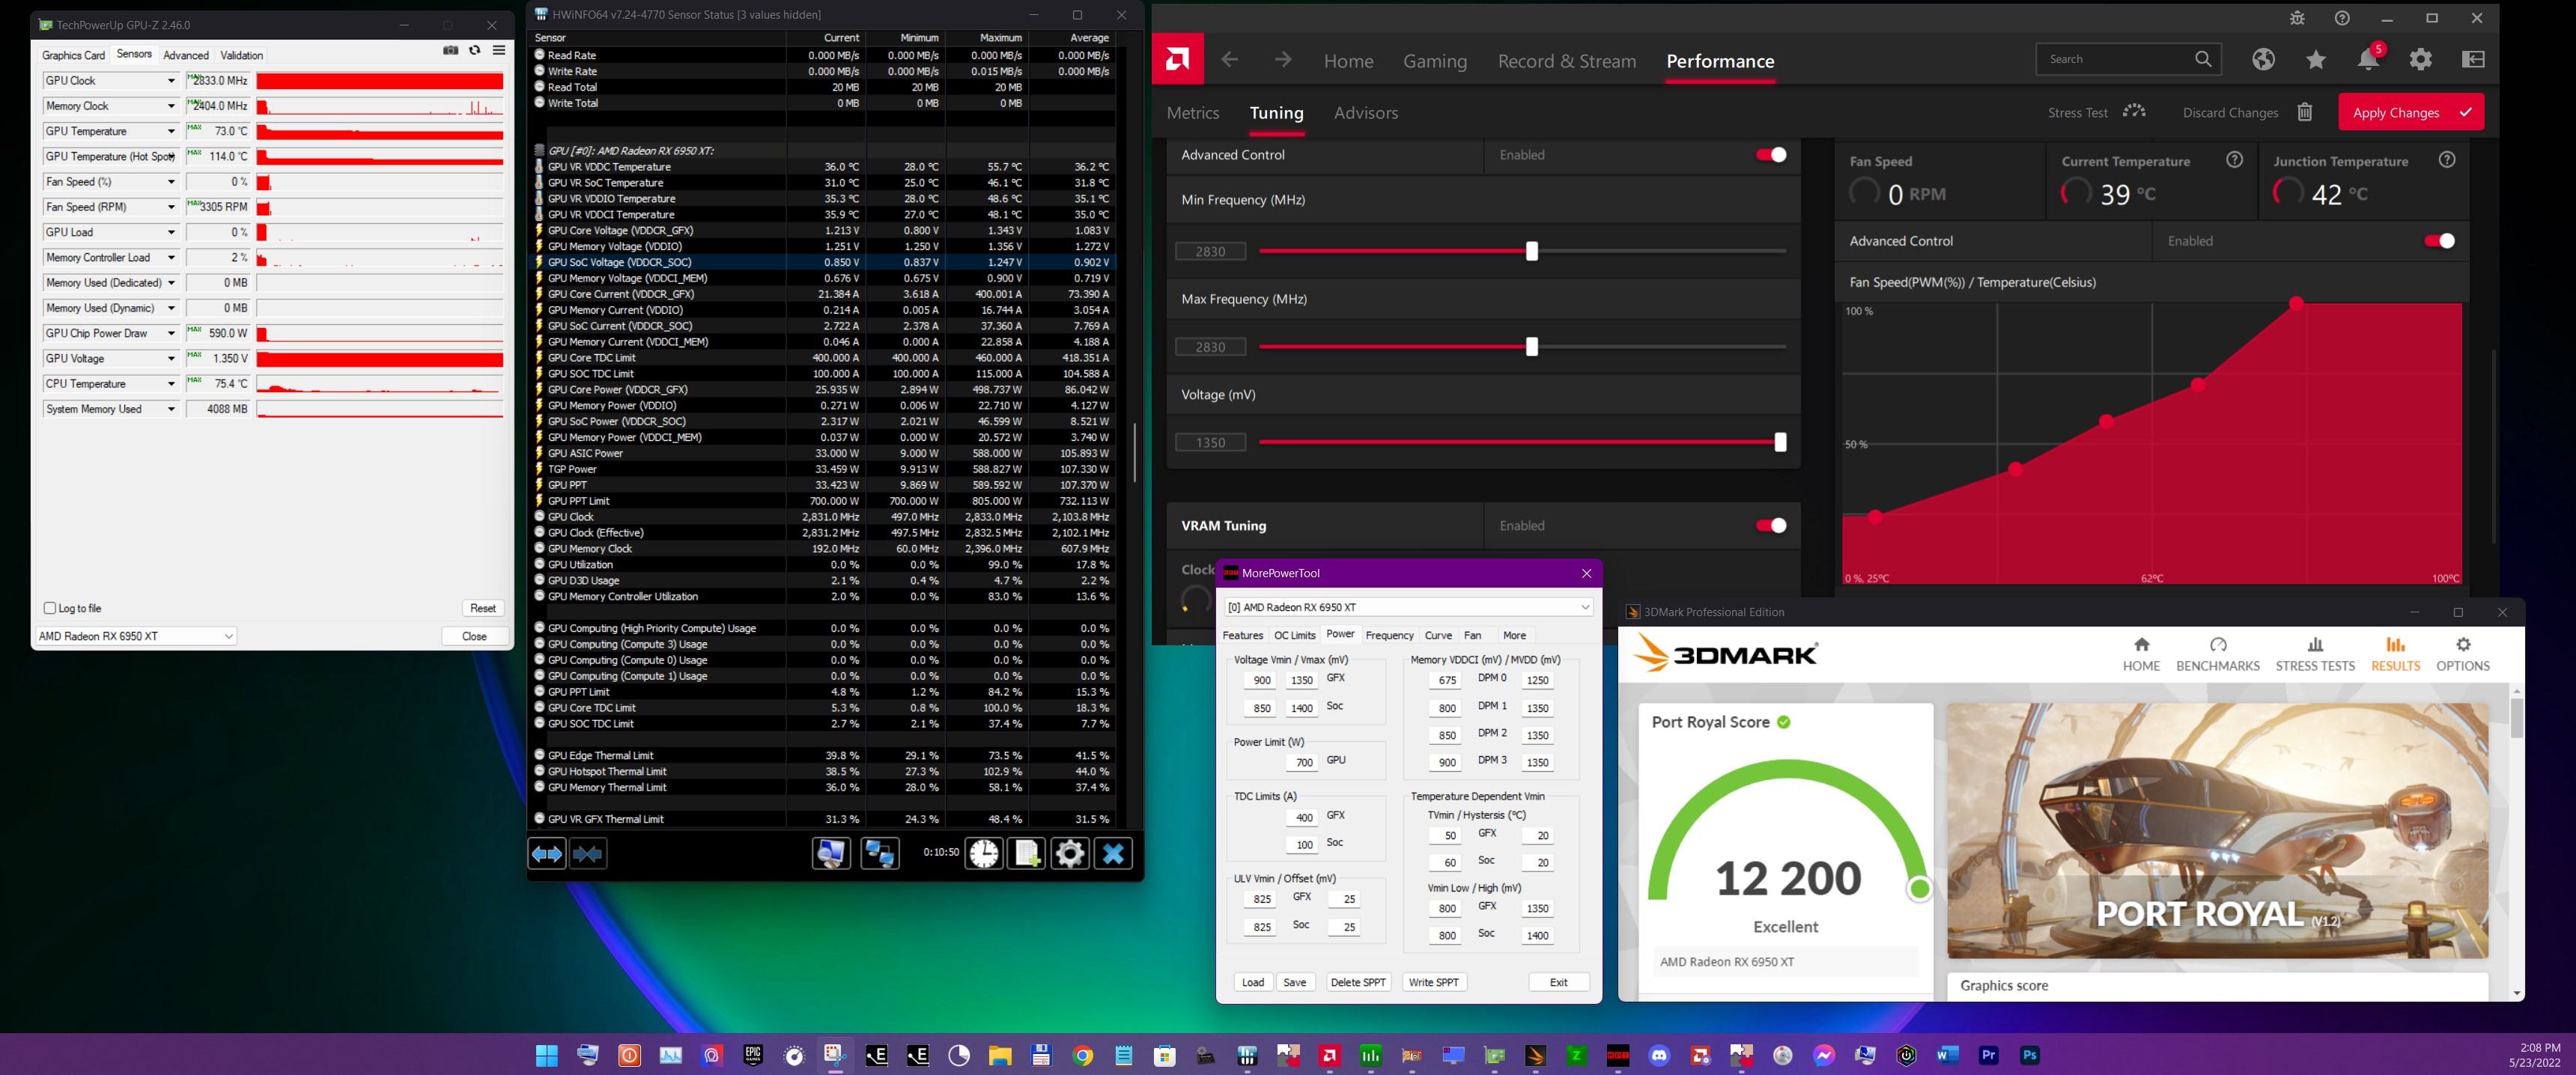The image size is (2576, 1075).
Task: Open Discord from the taskbar
Action: click(x=1659, y=1055)
